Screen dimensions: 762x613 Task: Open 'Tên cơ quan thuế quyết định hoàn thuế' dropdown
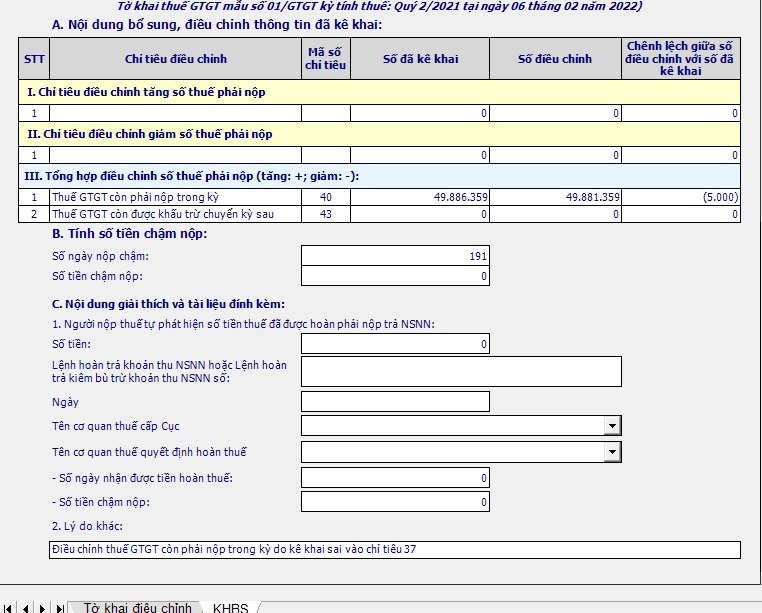tap(612, 452)
